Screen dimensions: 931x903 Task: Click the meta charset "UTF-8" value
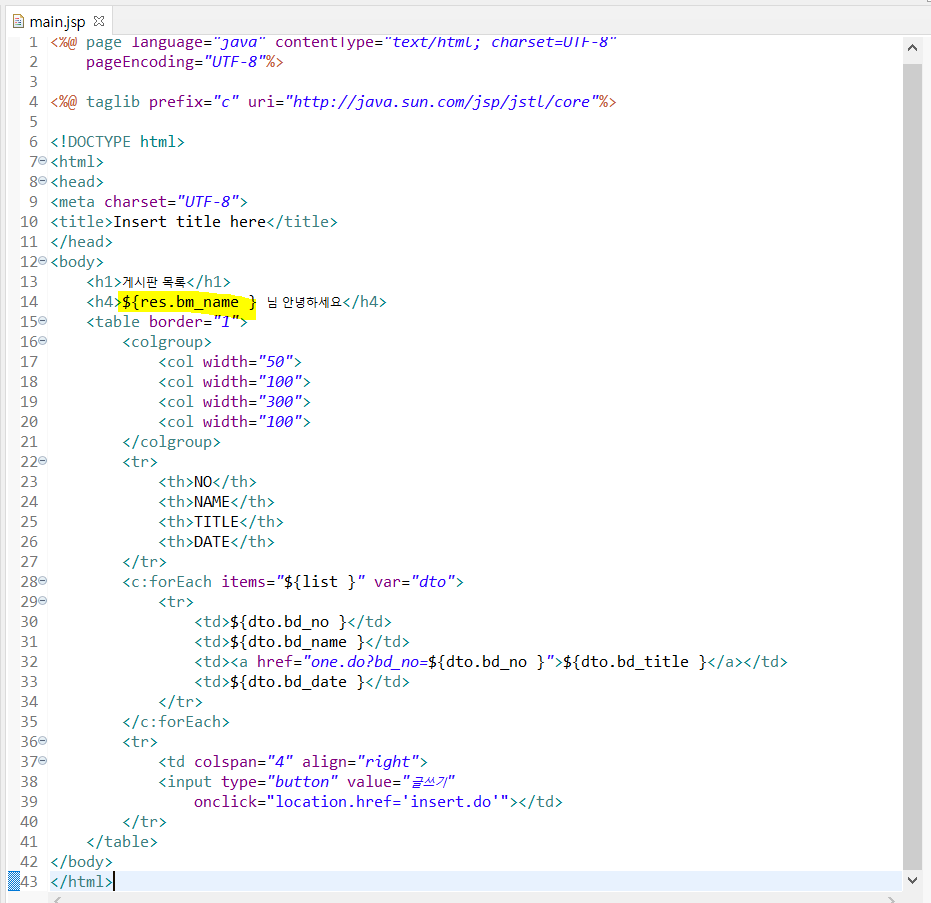point(208,202)
